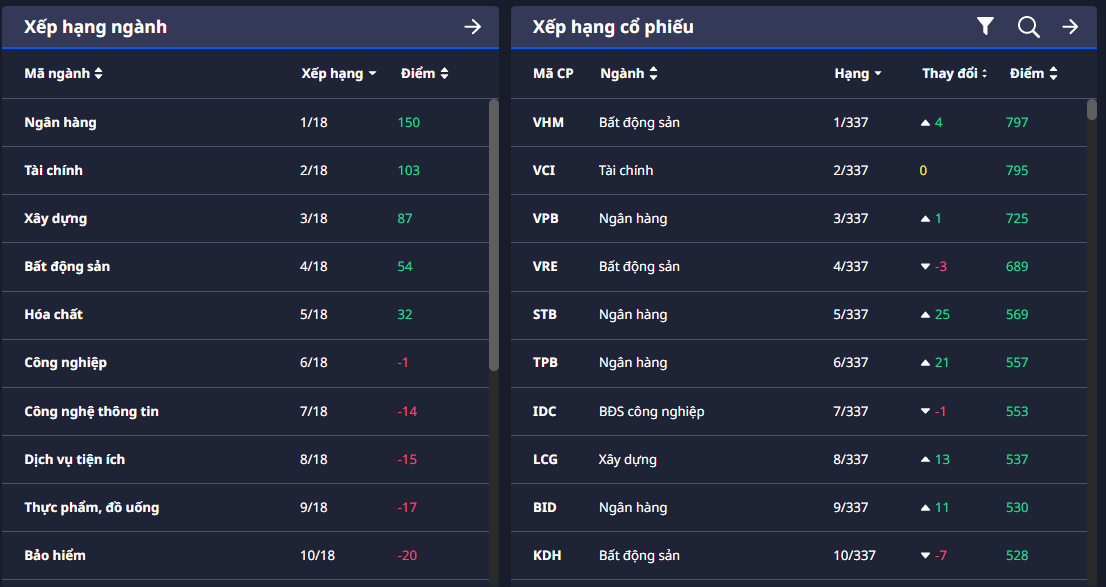
Task: Open industry ranking panel arrow
Action: point(473,27)
